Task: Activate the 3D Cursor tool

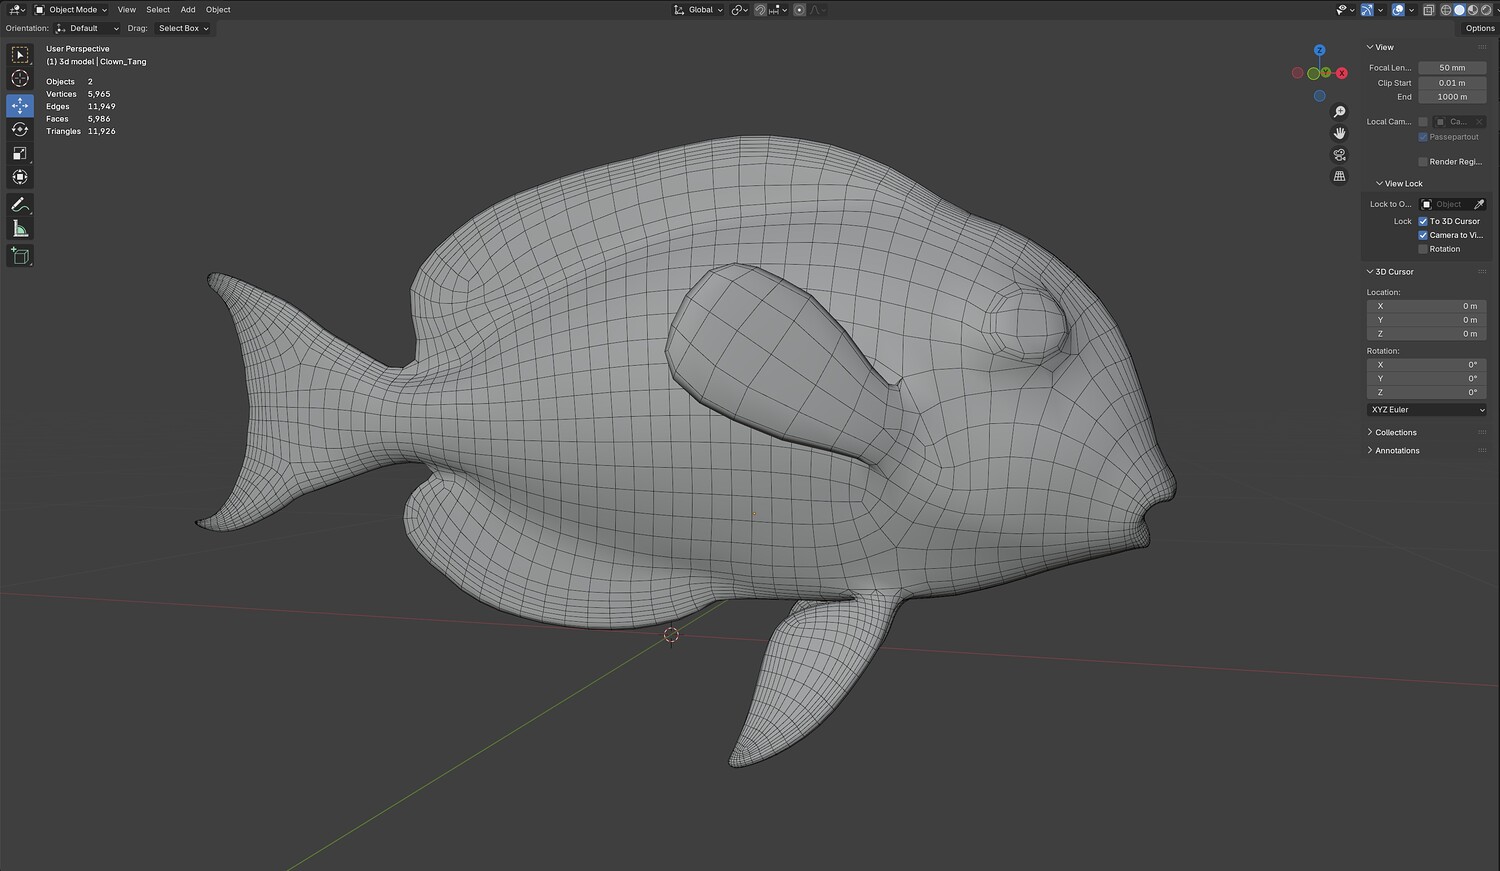Action: point(20,79)
